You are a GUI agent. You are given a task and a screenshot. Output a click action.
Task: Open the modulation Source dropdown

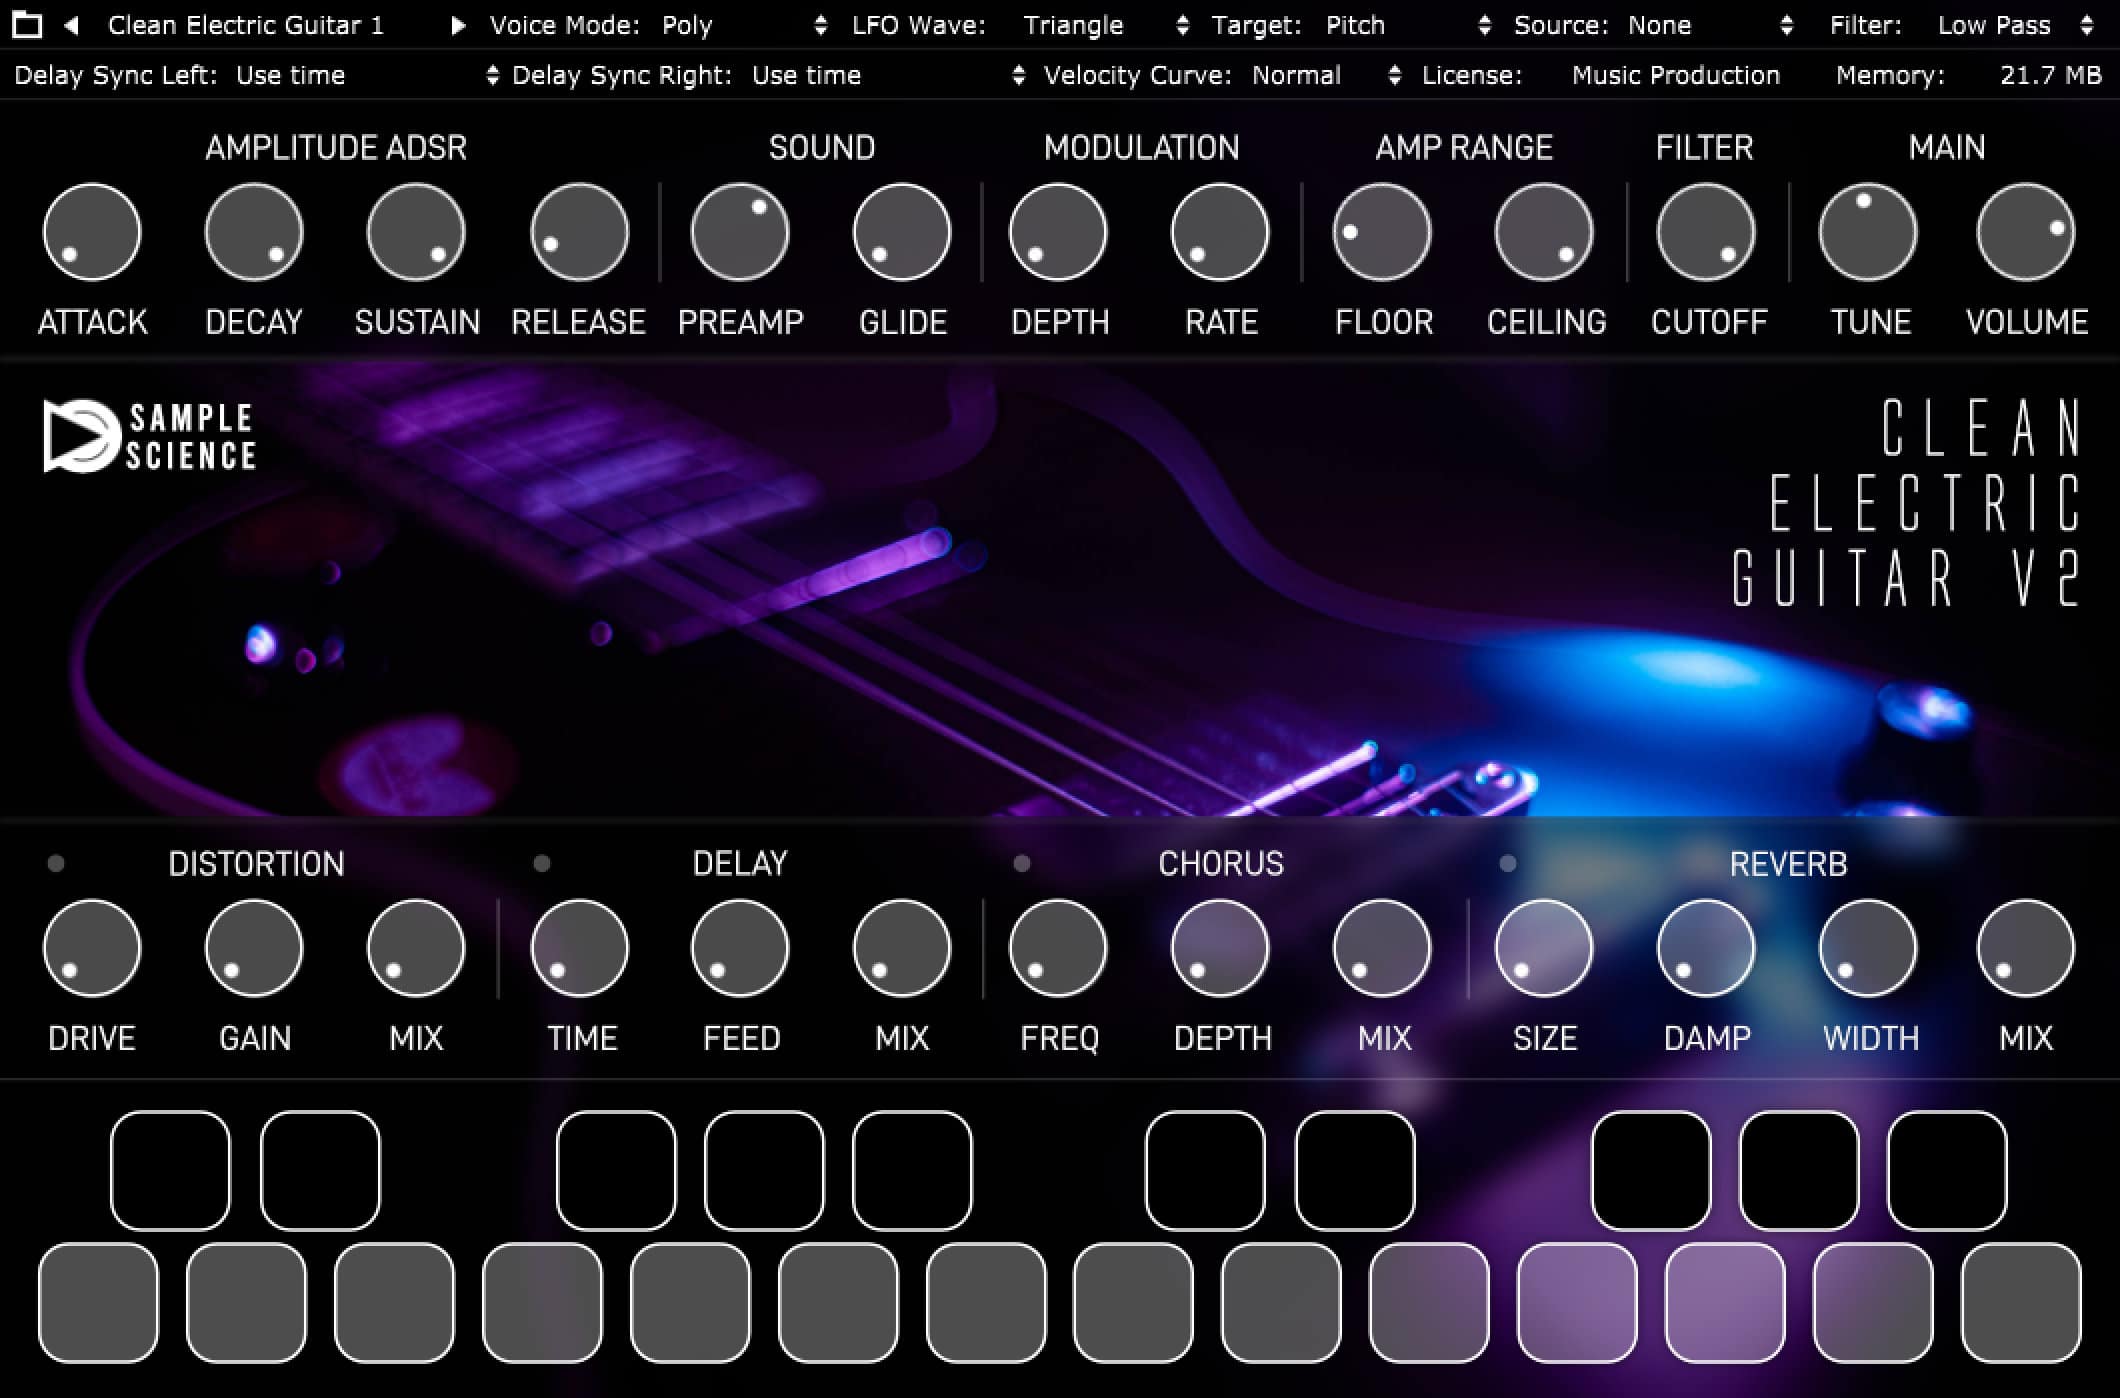[x=1711, y=25]
